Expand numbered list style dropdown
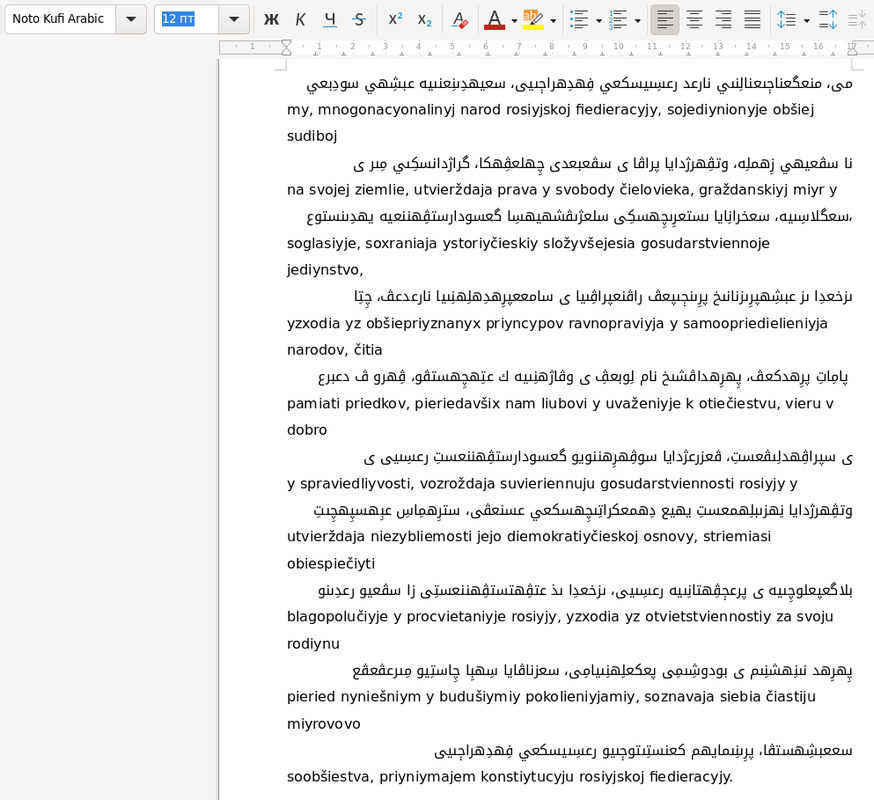874x800 pixels. (638, 21)
